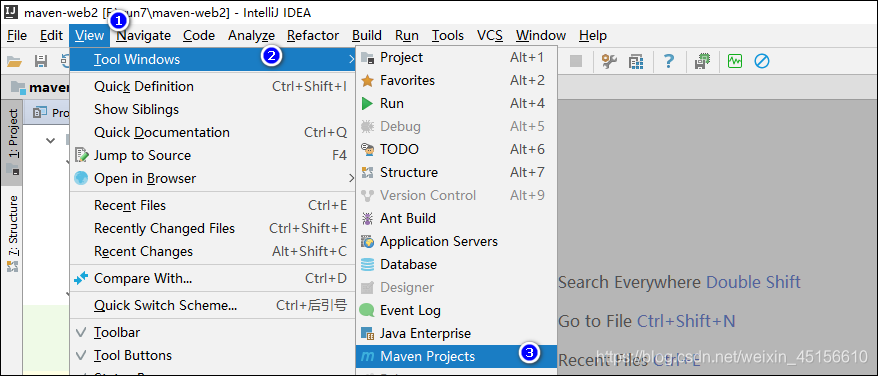The width and height of the screenshot is (878, 376).
Task: Collapse the project tree chevron
Action: pos(51,140)
